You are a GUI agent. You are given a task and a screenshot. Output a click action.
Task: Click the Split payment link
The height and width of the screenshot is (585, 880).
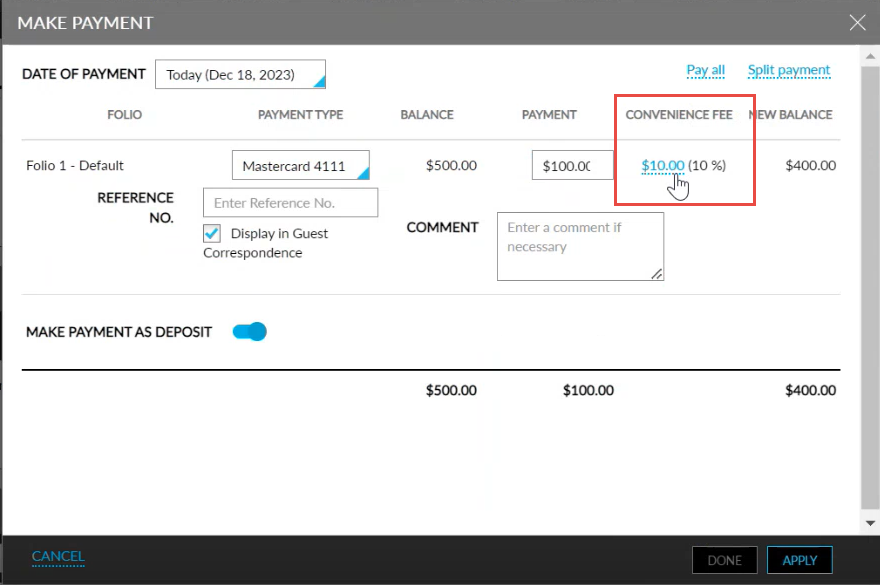789,70
